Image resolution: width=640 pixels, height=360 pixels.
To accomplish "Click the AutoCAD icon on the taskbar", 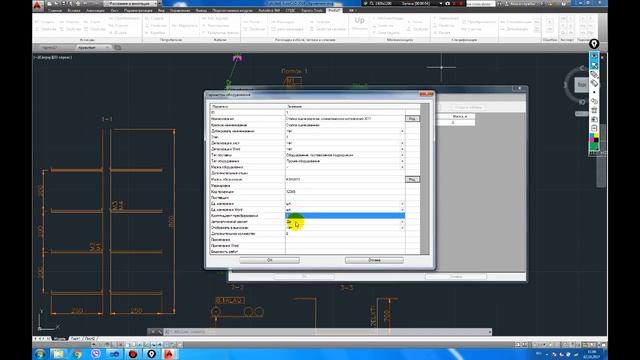I will pos(169,354).
